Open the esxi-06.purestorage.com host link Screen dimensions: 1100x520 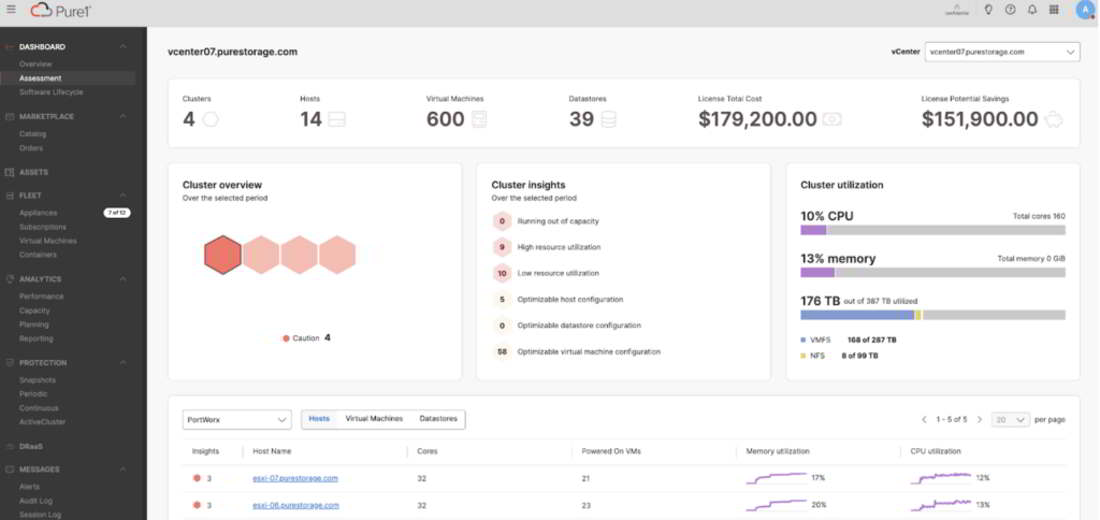click(x=296, y=505)
